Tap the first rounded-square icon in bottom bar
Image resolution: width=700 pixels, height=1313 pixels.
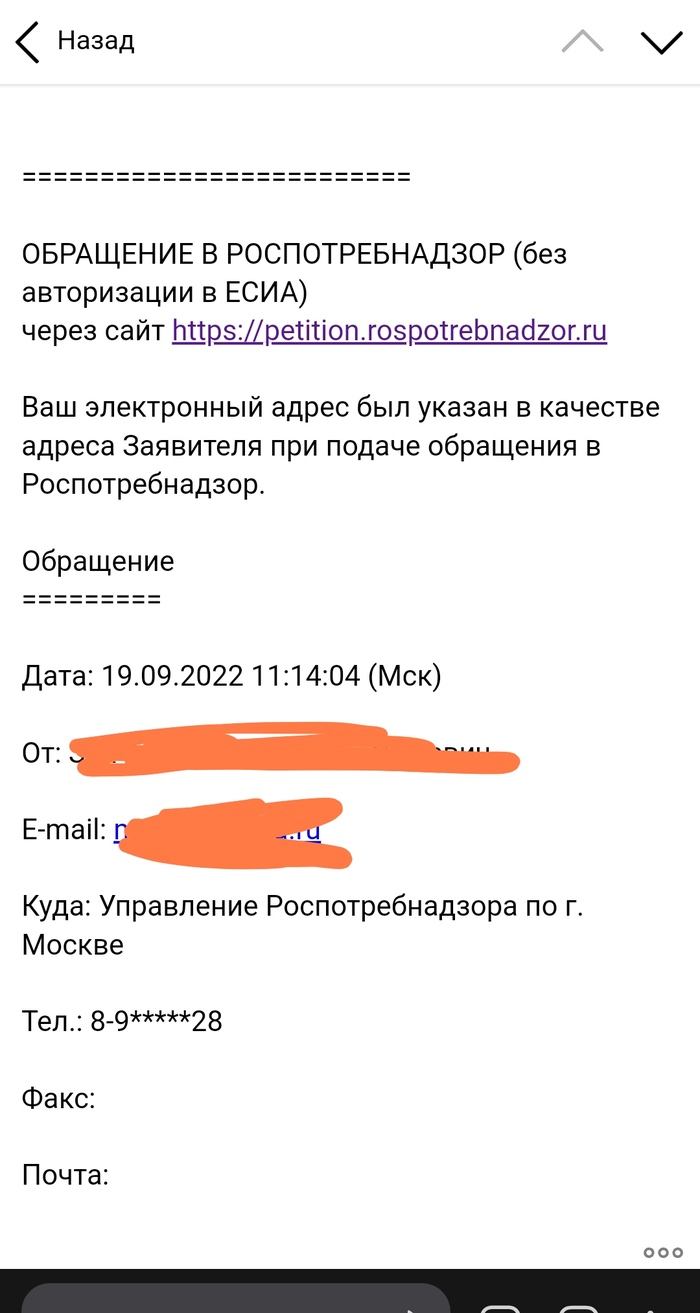[x=499, y=1305]
